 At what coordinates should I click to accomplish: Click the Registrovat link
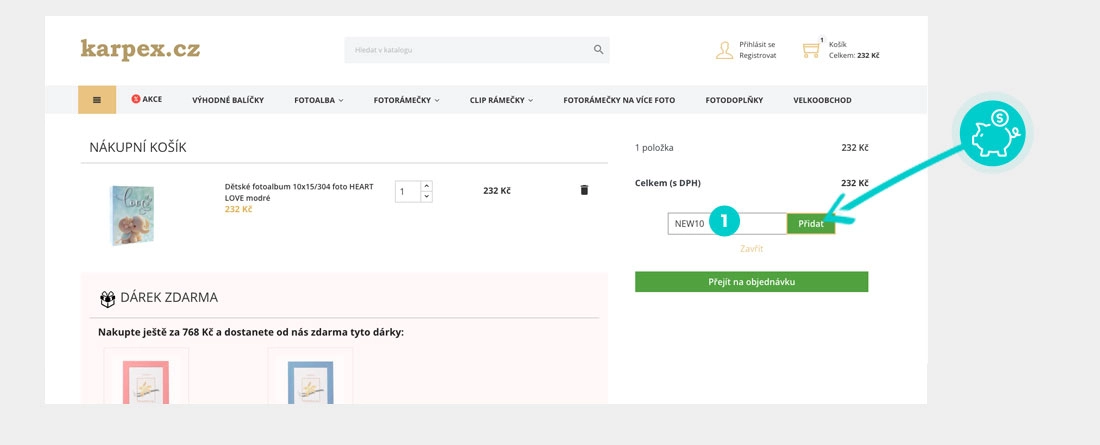point(758,55)
